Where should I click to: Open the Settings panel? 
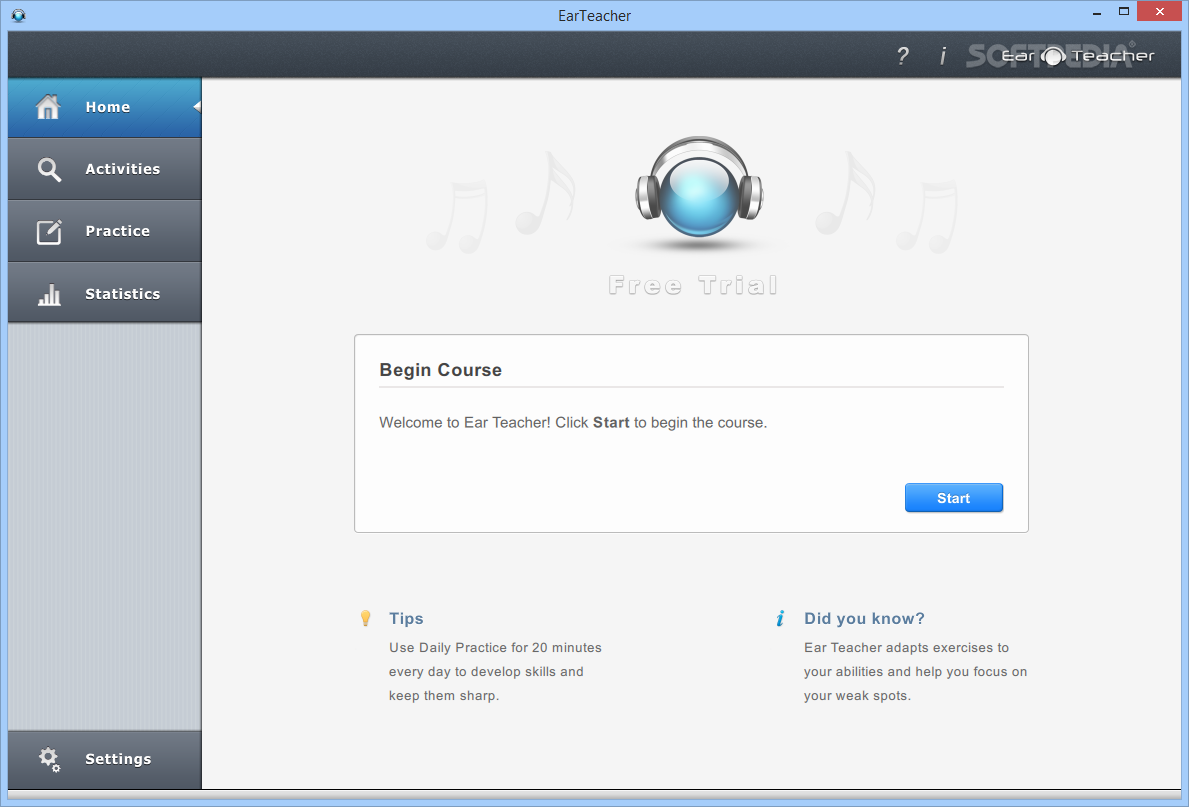(105, 759)
